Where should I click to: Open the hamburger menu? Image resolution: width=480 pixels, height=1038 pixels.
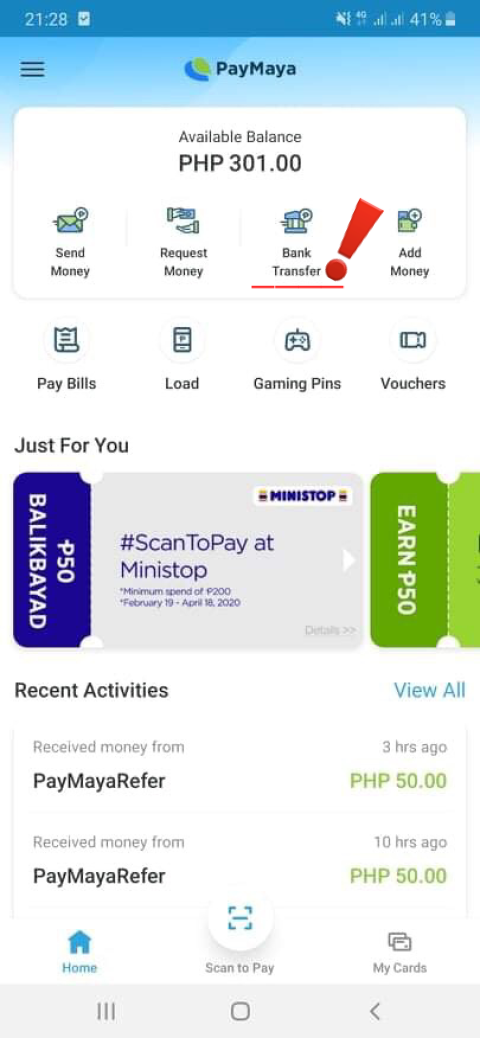coord(32,70)
